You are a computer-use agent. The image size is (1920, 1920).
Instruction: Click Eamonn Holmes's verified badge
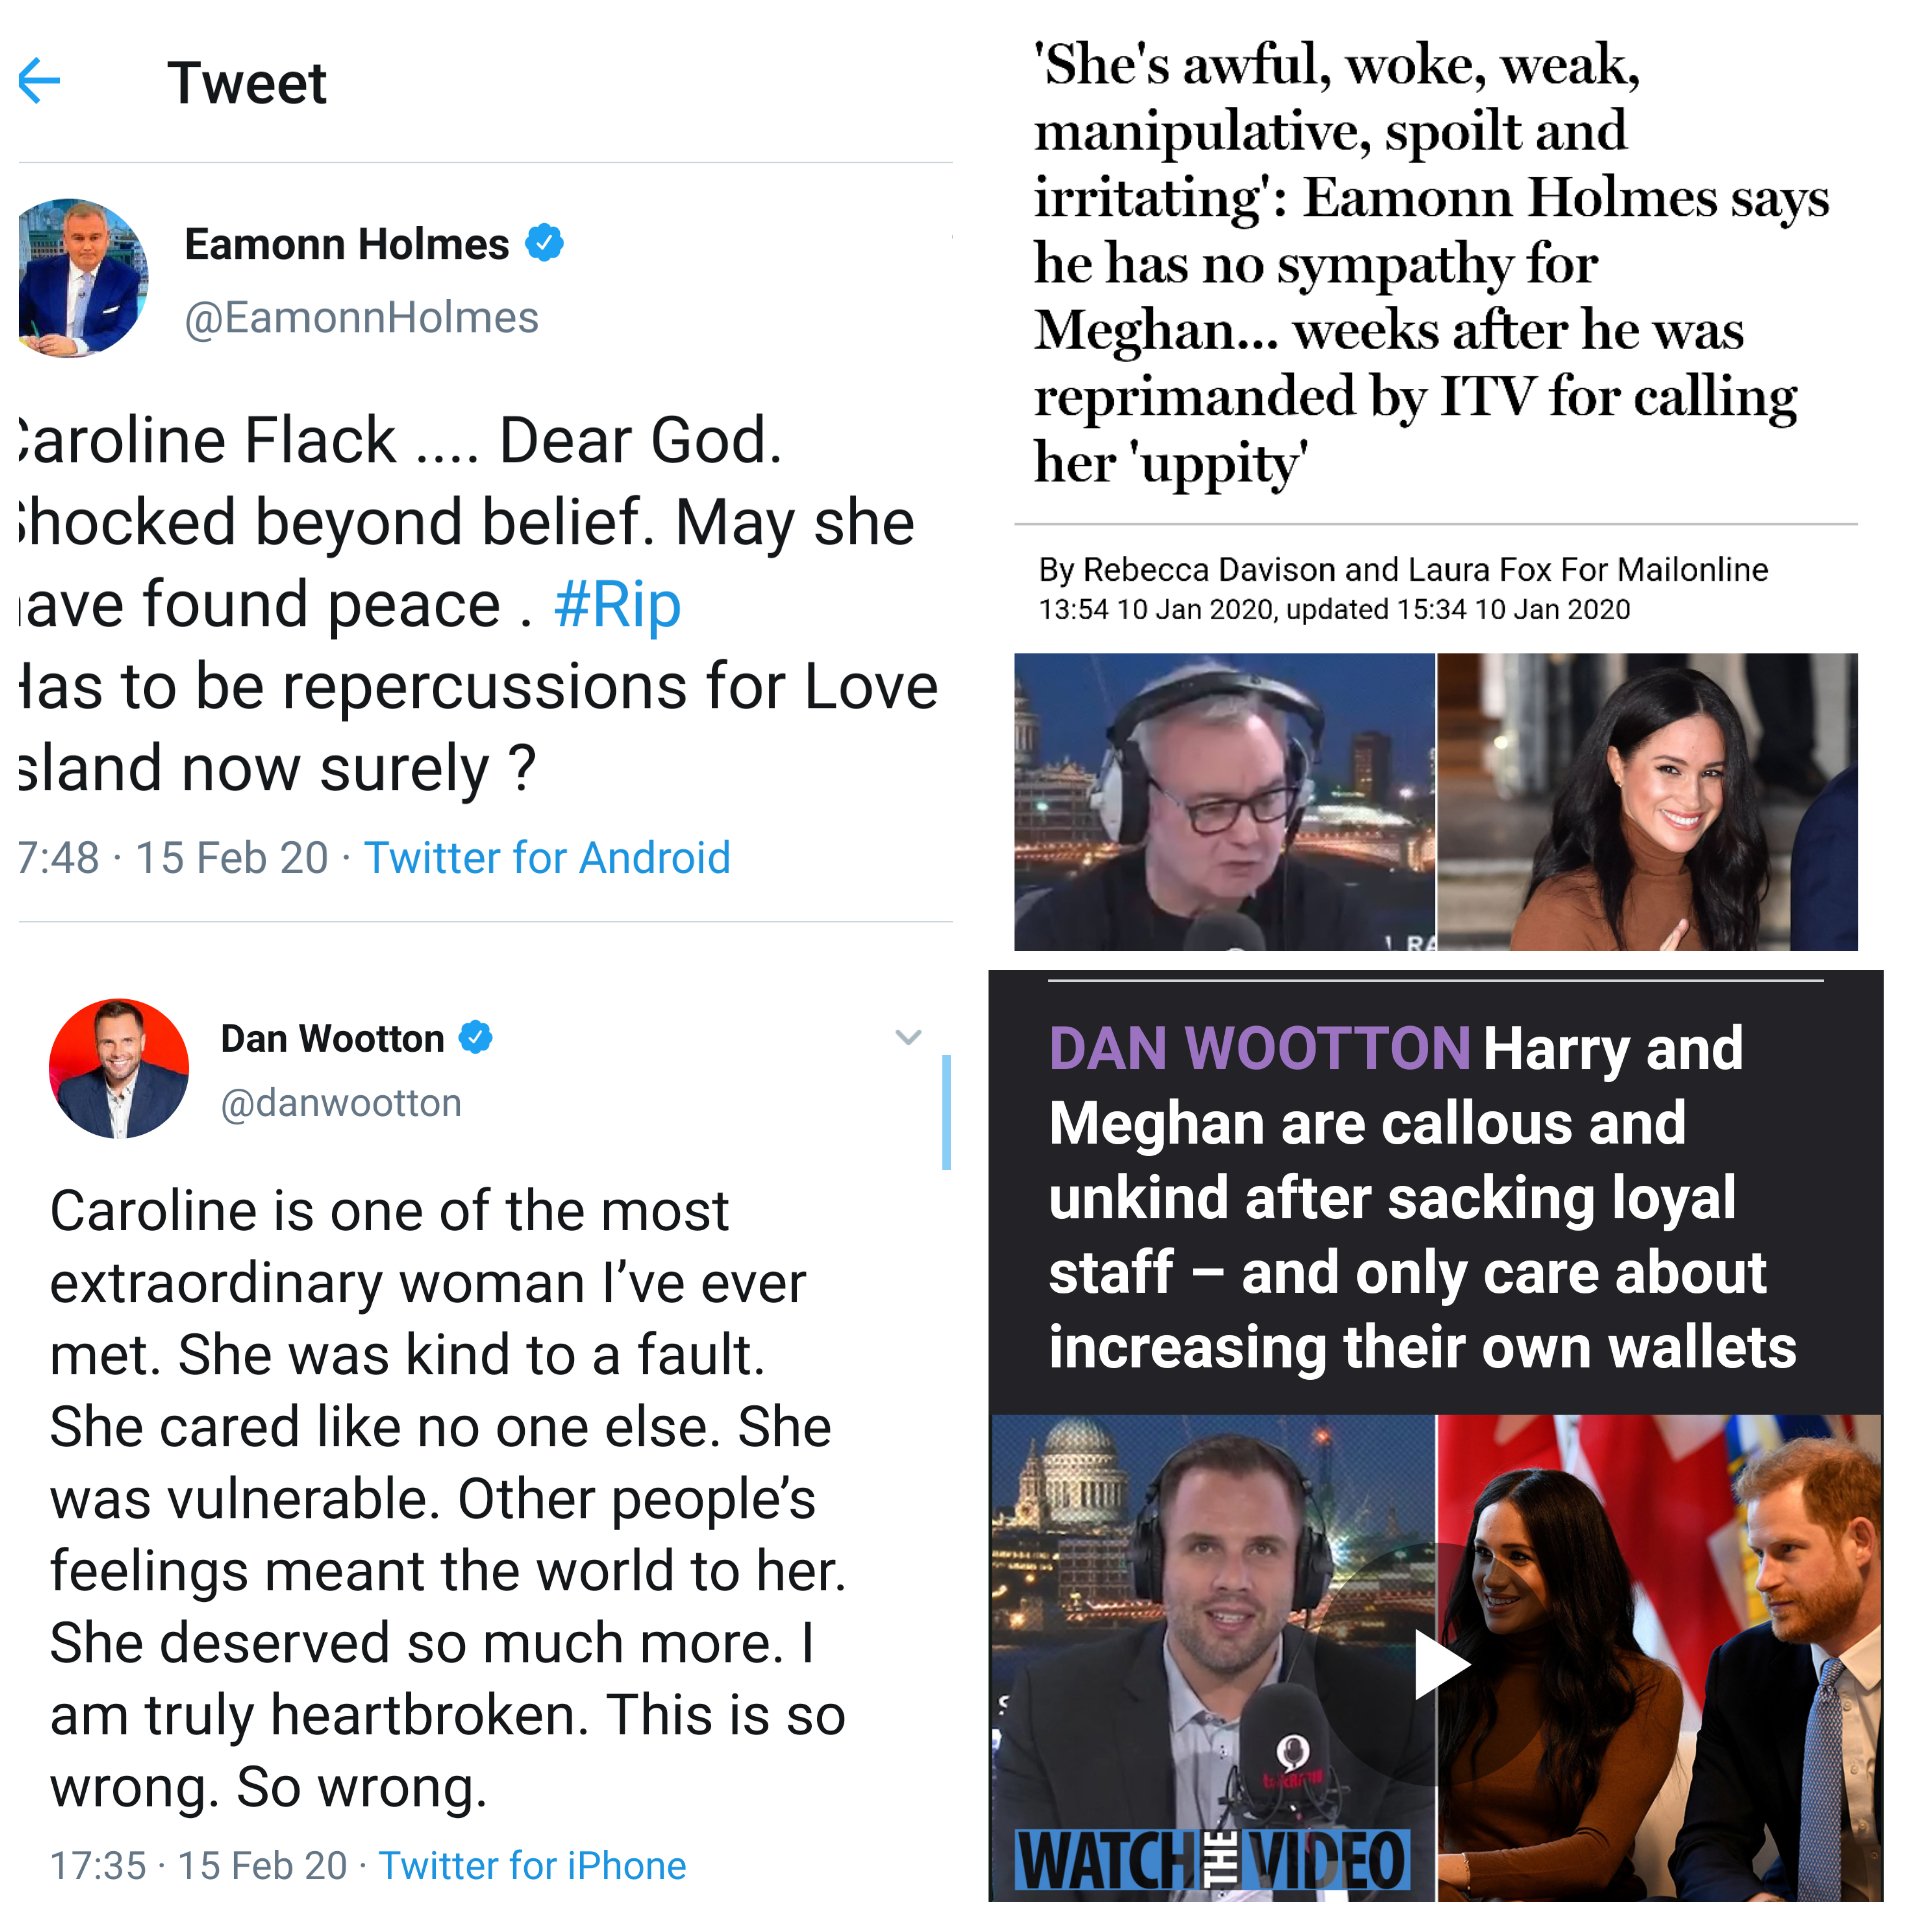point(544,243)
